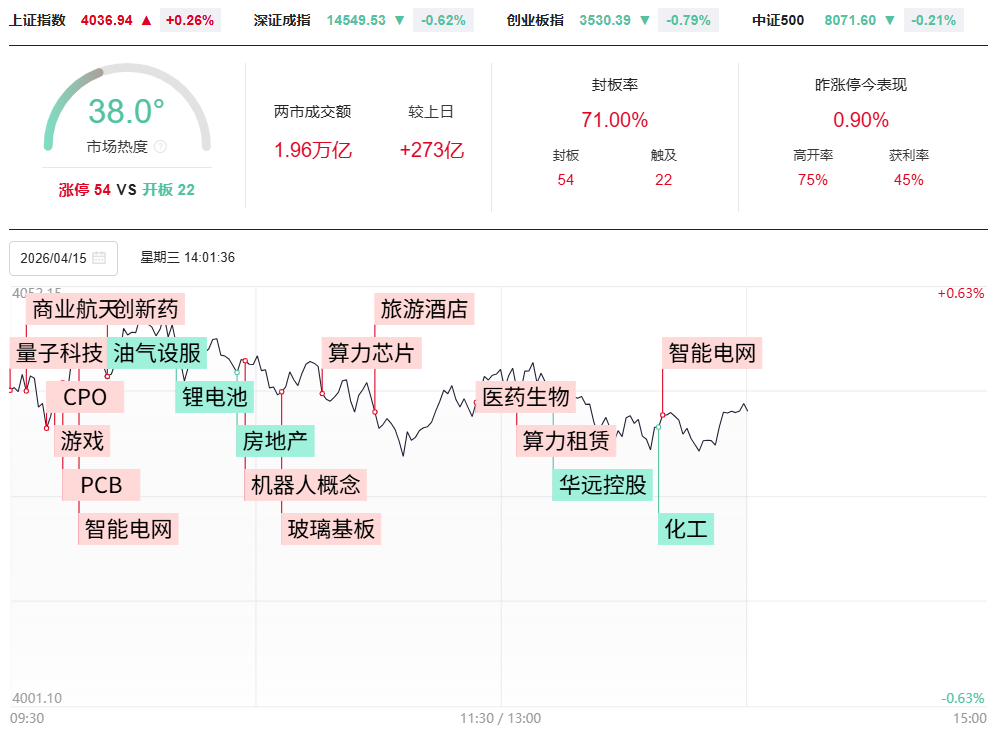The width and height of the screenshot is (998, 739).
Task: Click the green 锂电池 sector marker
Action: pyautogui.click(x=214, y=396)
